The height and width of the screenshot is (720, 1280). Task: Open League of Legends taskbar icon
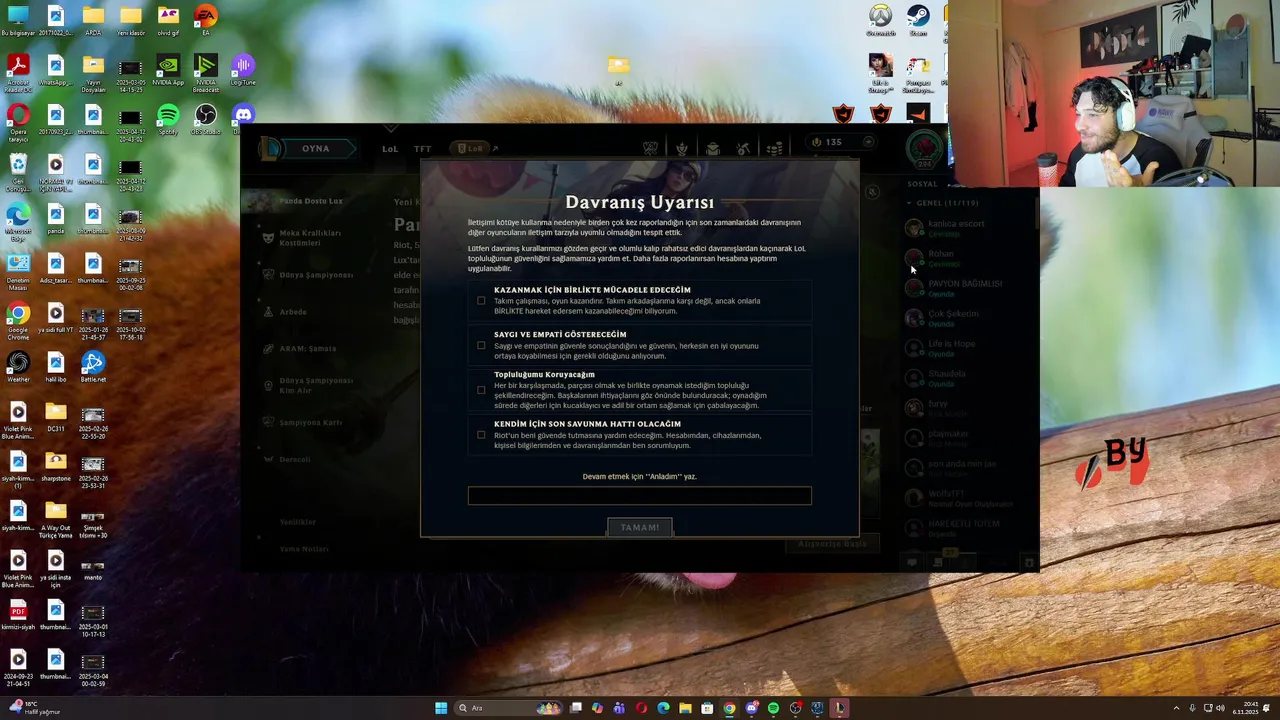839,708
